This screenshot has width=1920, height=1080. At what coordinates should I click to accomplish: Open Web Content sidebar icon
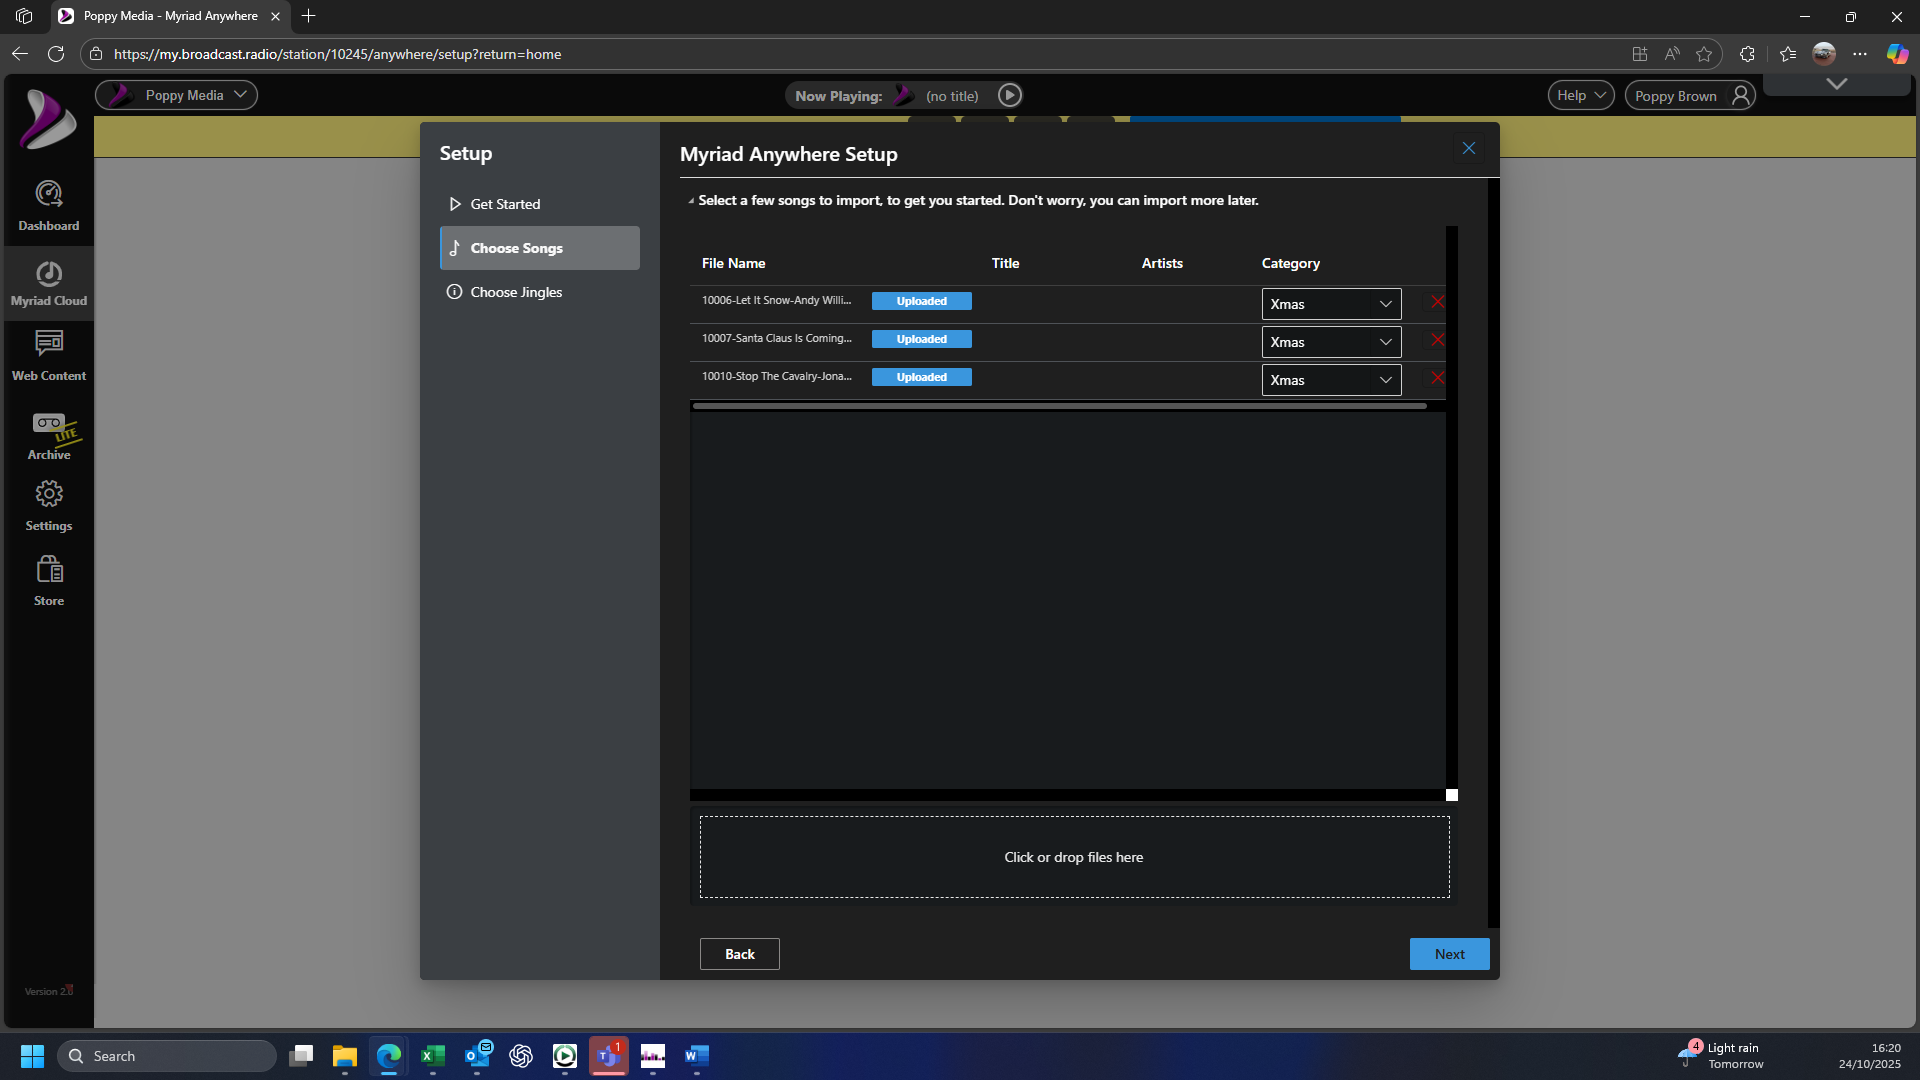pyautogui.click(x=48, y=356)
